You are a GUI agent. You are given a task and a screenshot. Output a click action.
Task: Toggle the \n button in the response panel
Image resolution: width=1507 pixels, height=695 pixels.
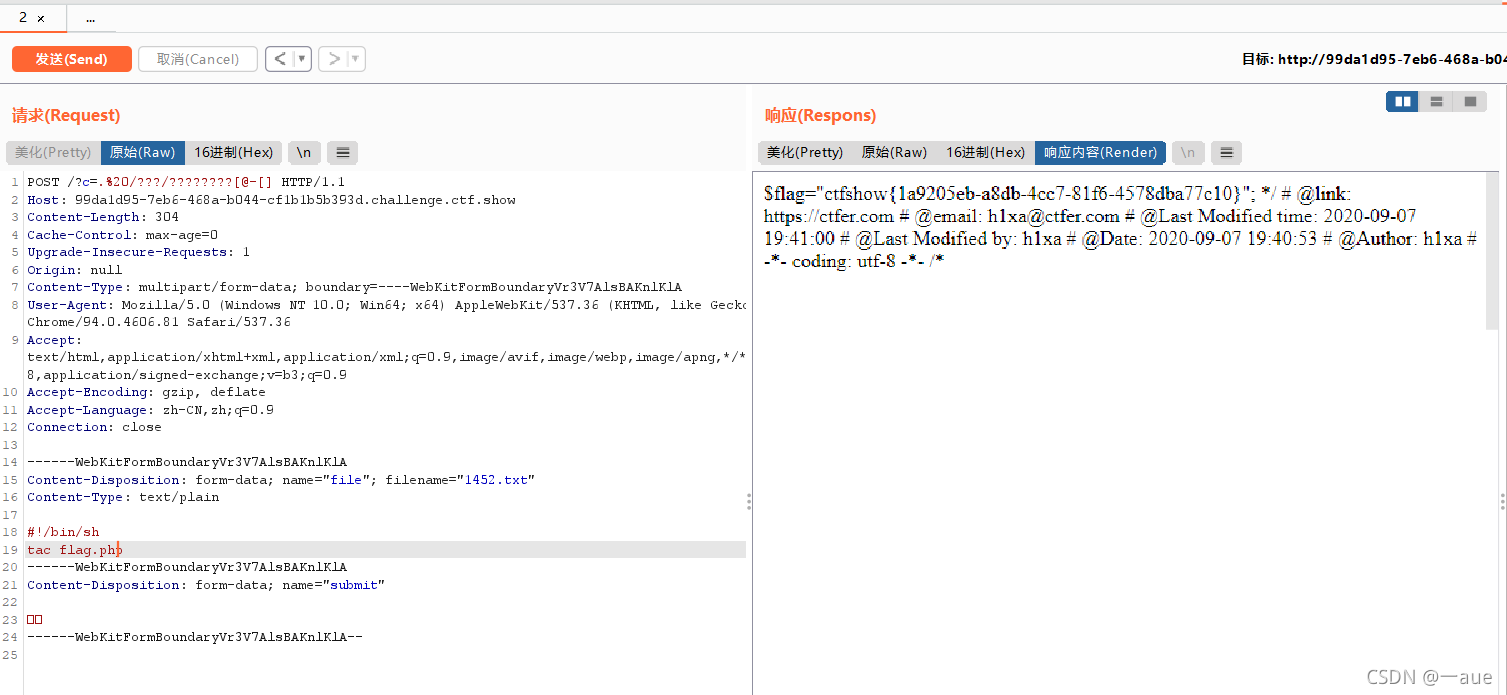tap(1188, 152)
